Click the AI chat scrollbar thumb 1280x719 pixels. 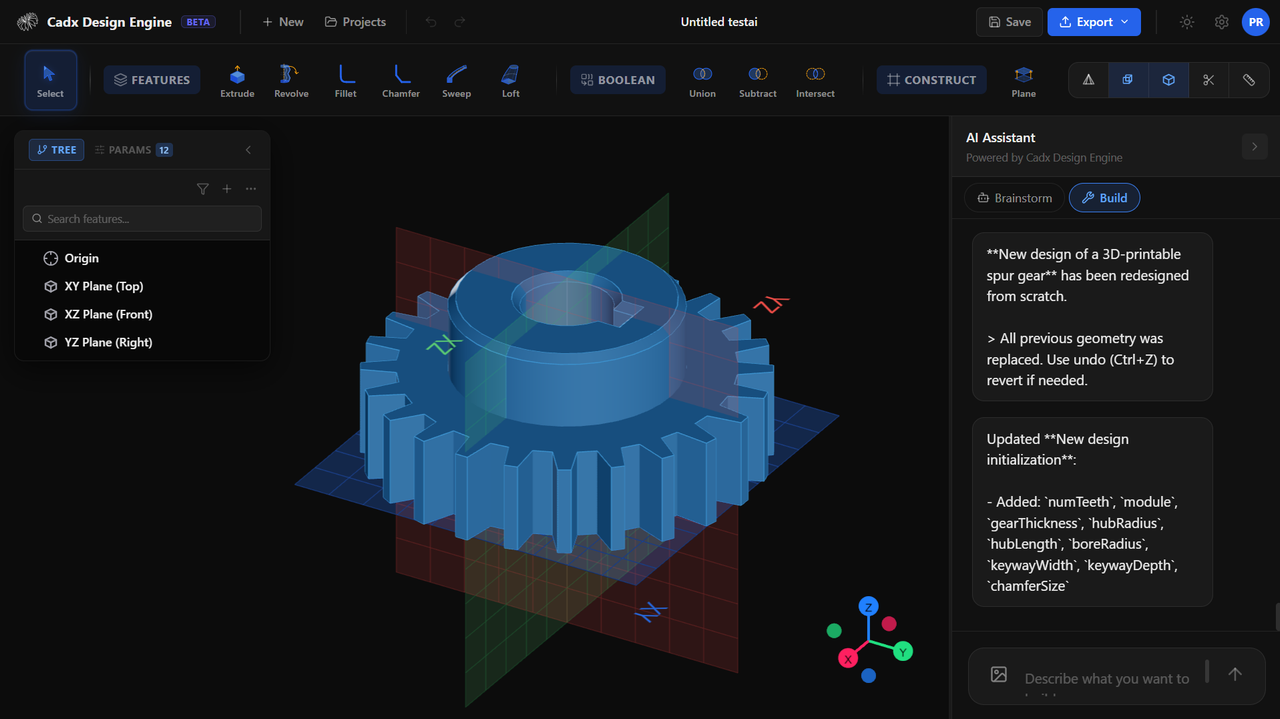point(1277,617)
